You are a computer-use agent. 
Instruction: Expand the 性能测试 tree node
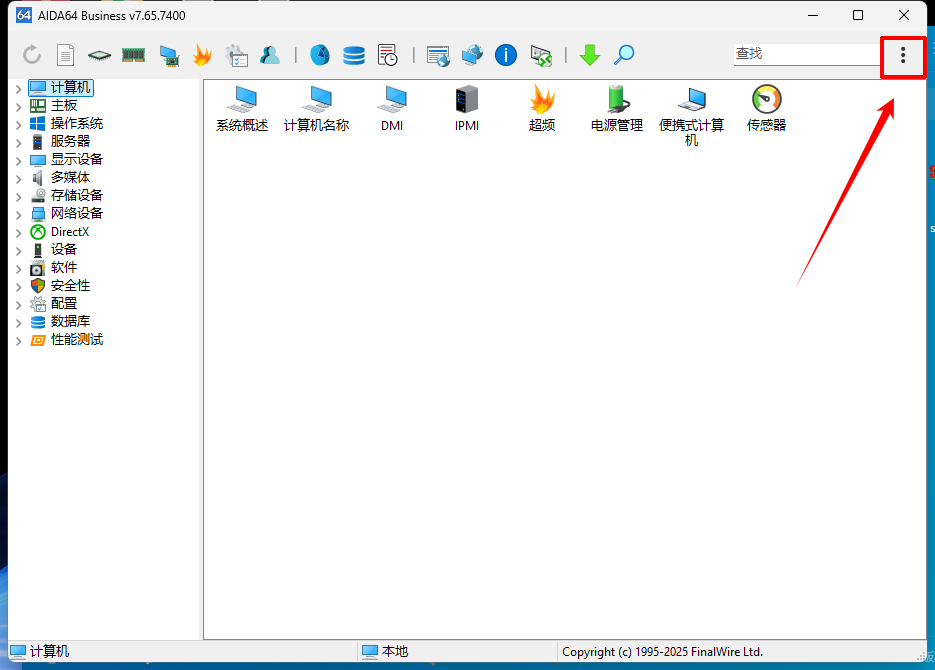tap(18, 341)
